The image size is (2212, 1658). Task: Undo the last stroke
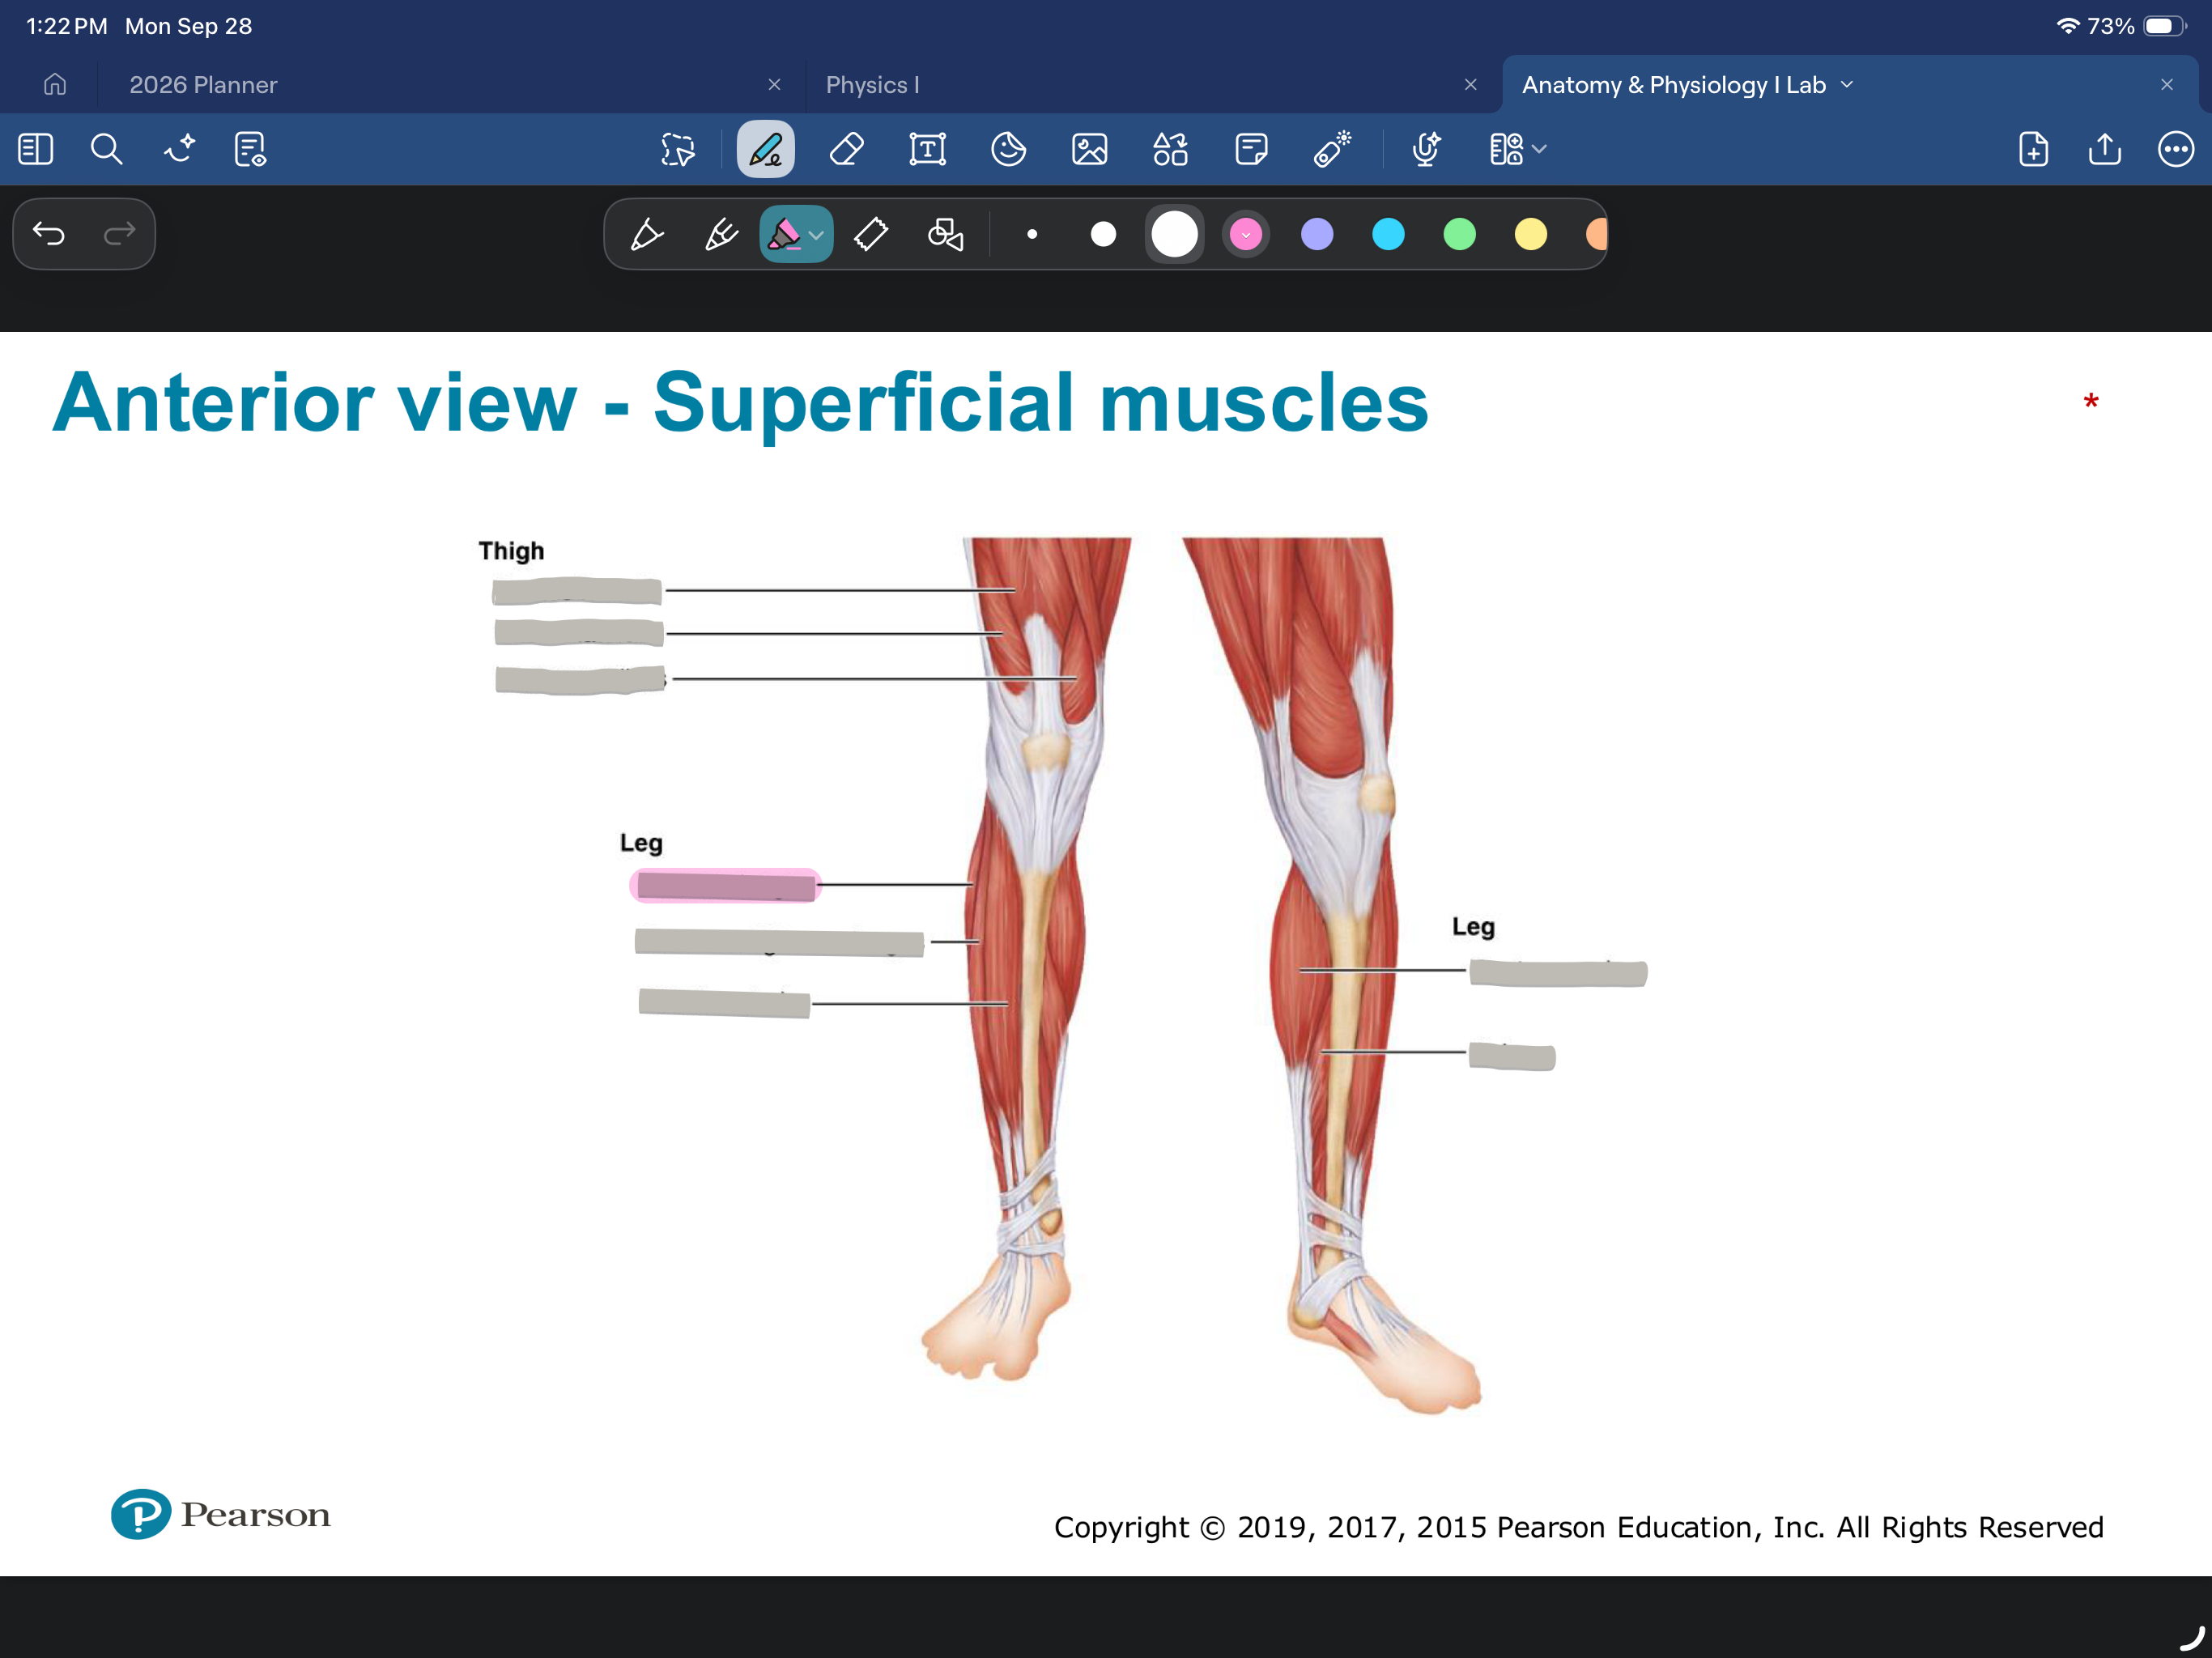click(x=49, y=234)
